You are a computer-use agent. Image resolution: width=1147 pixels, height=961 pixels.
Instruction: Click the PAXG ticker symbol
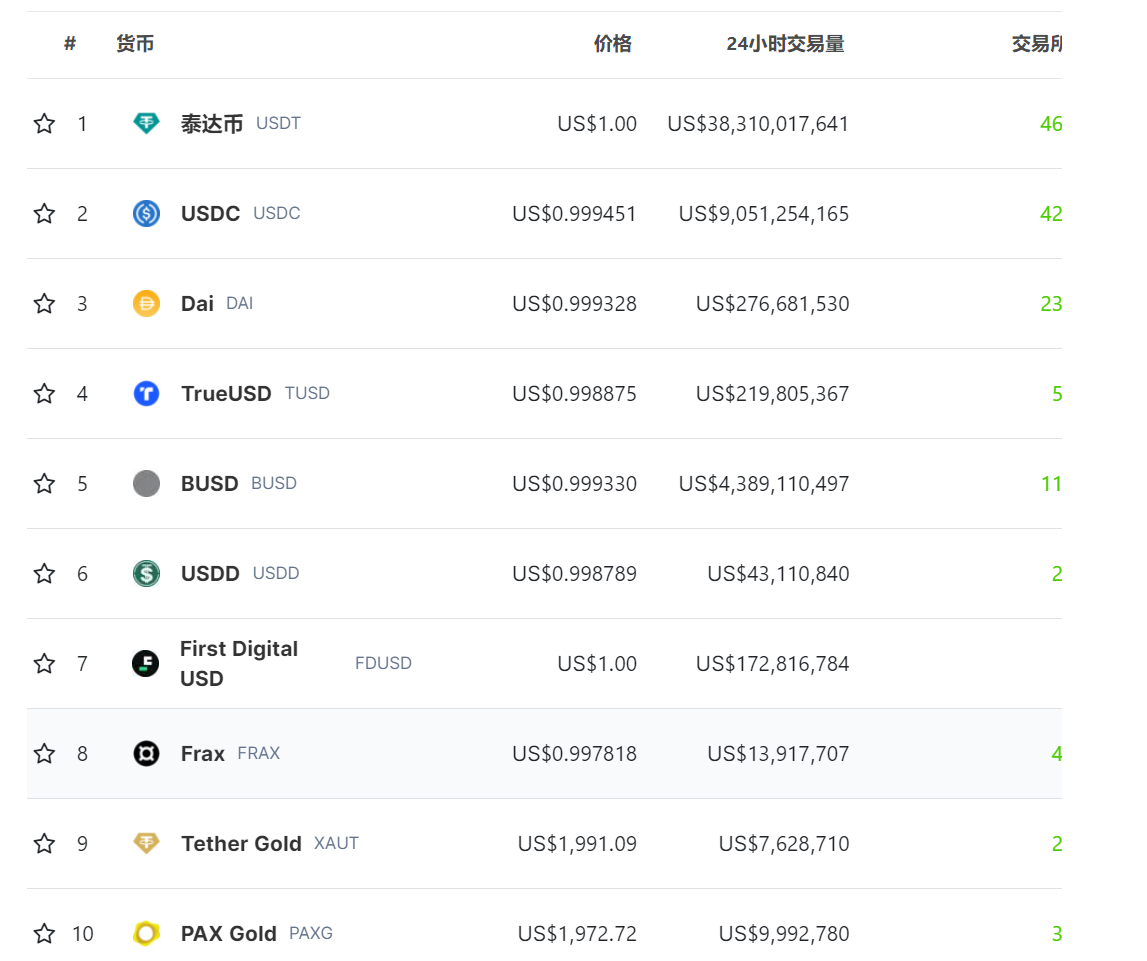(311, 932)
